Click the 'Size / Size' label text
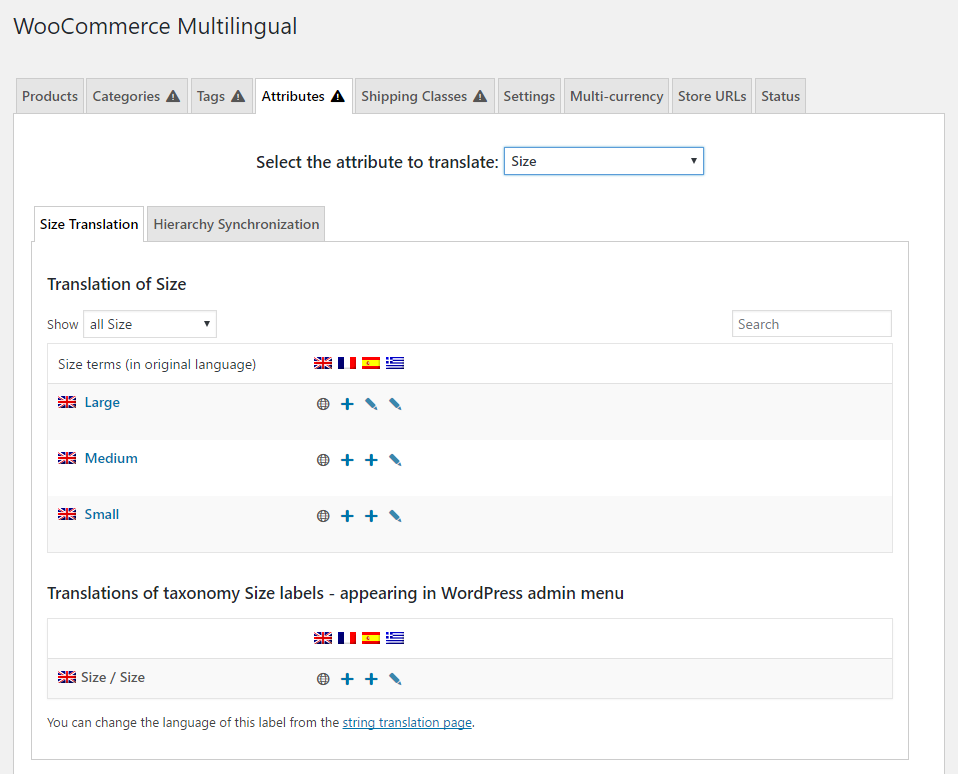This screenshot has width=958, height=774. coord(113,677)
